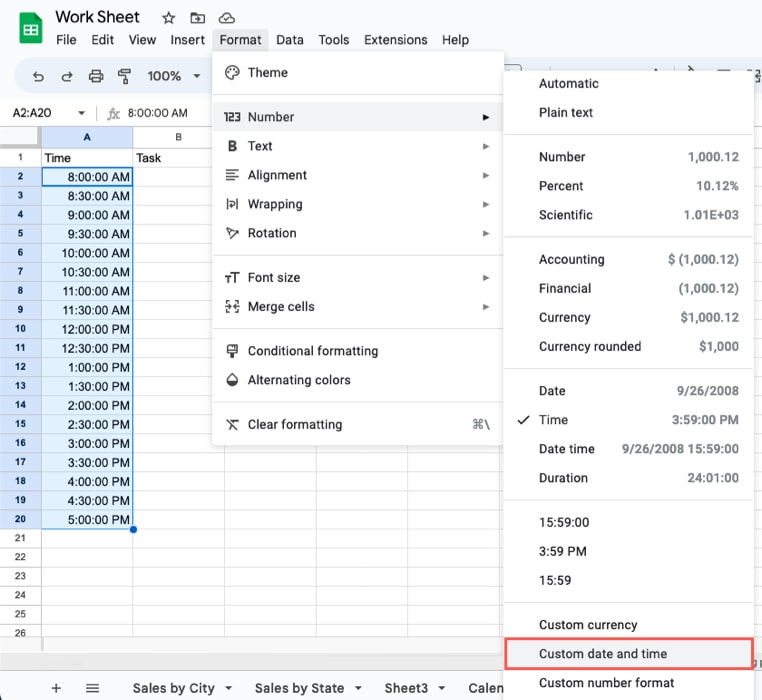Click the Conditional formatting icon
This screenshot has width=762, height=700.
(232, 351)
